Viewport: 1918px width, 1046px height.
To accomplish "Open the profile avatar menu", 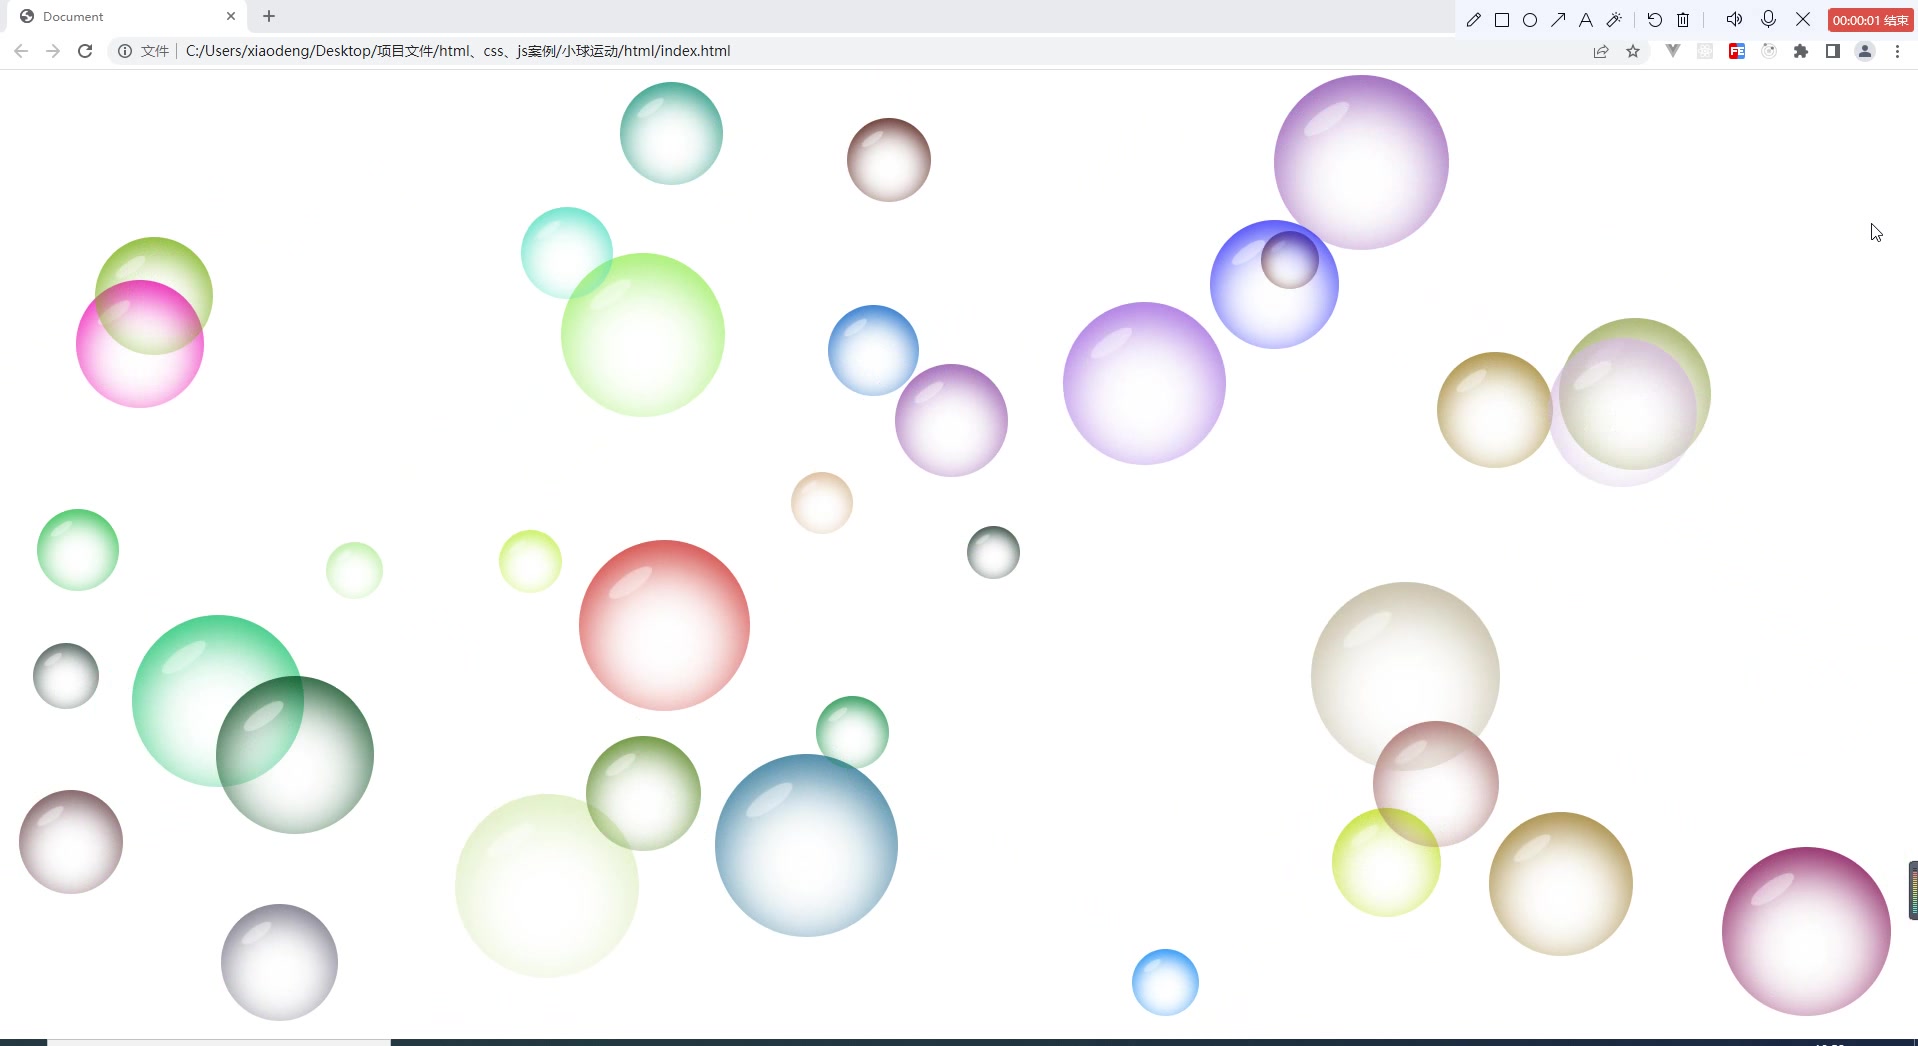I will point(1865,51).
